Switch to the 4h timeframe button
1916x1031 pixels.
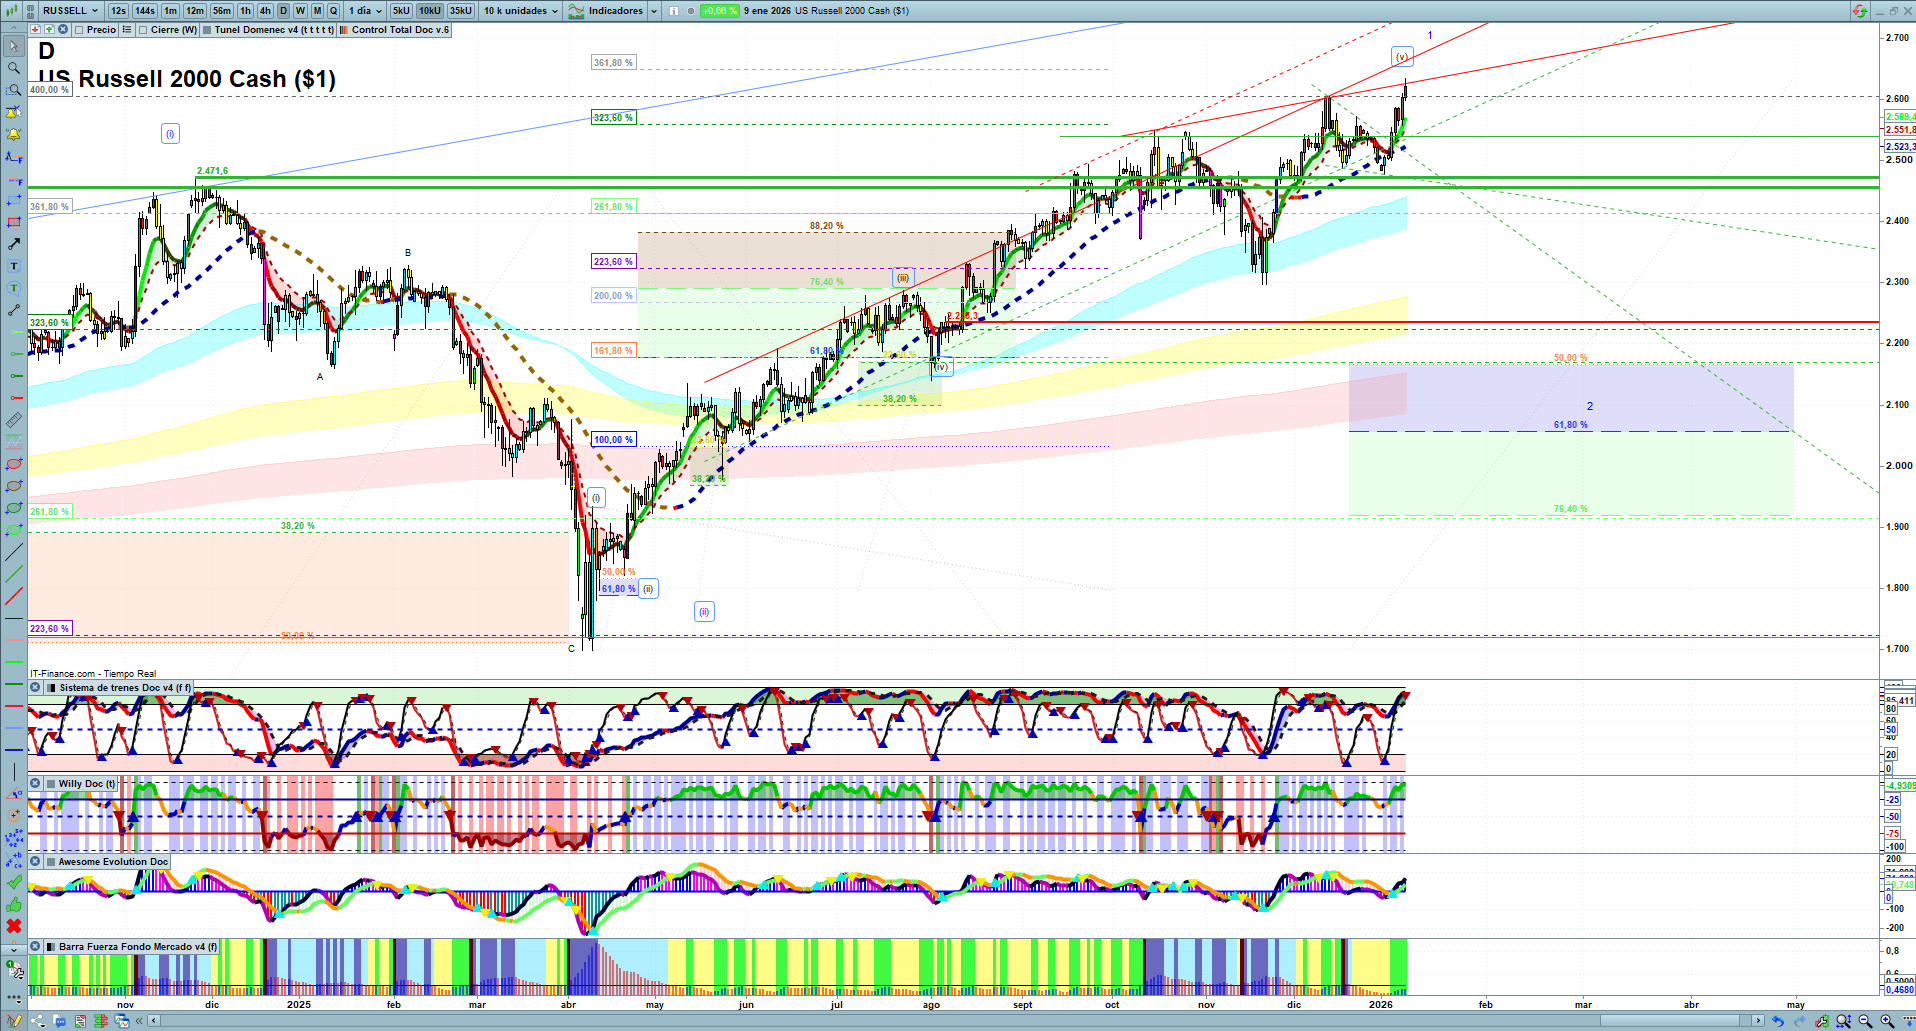[265, 11]
